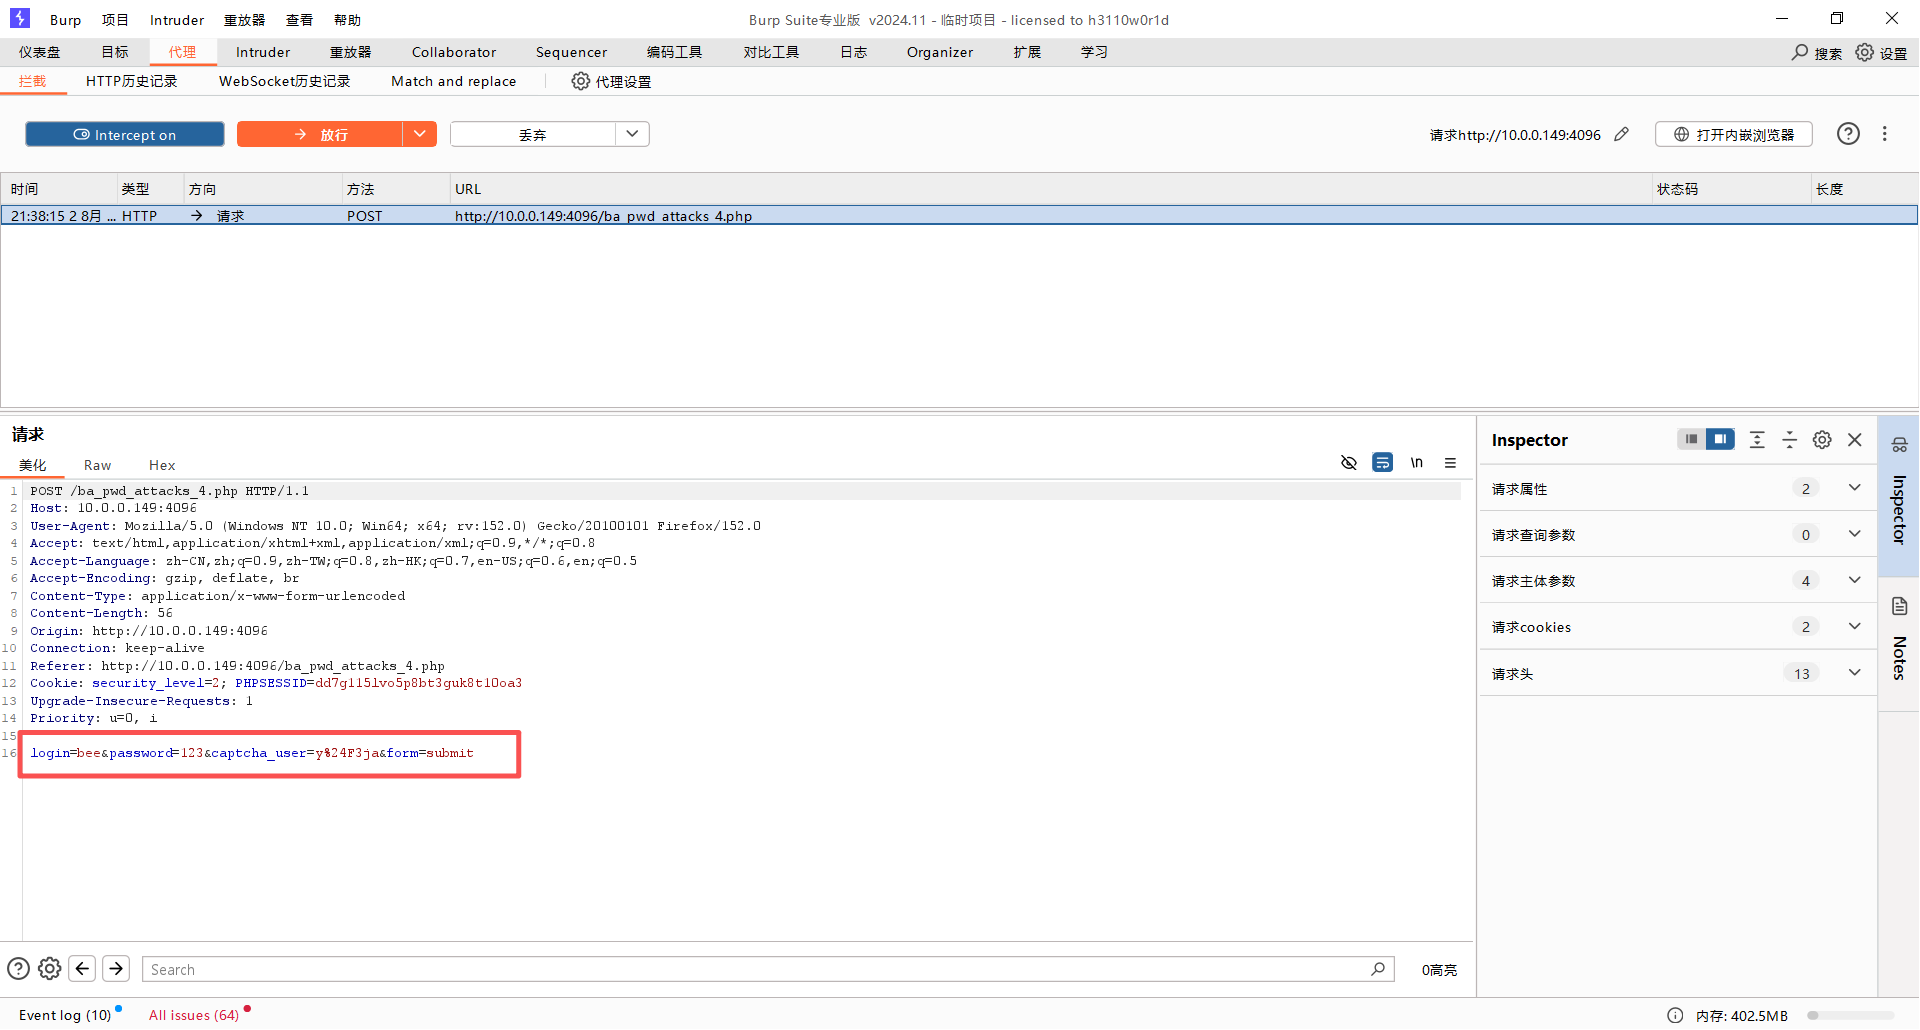
Task: Open the Burp menu
Action: pos(66,20)
